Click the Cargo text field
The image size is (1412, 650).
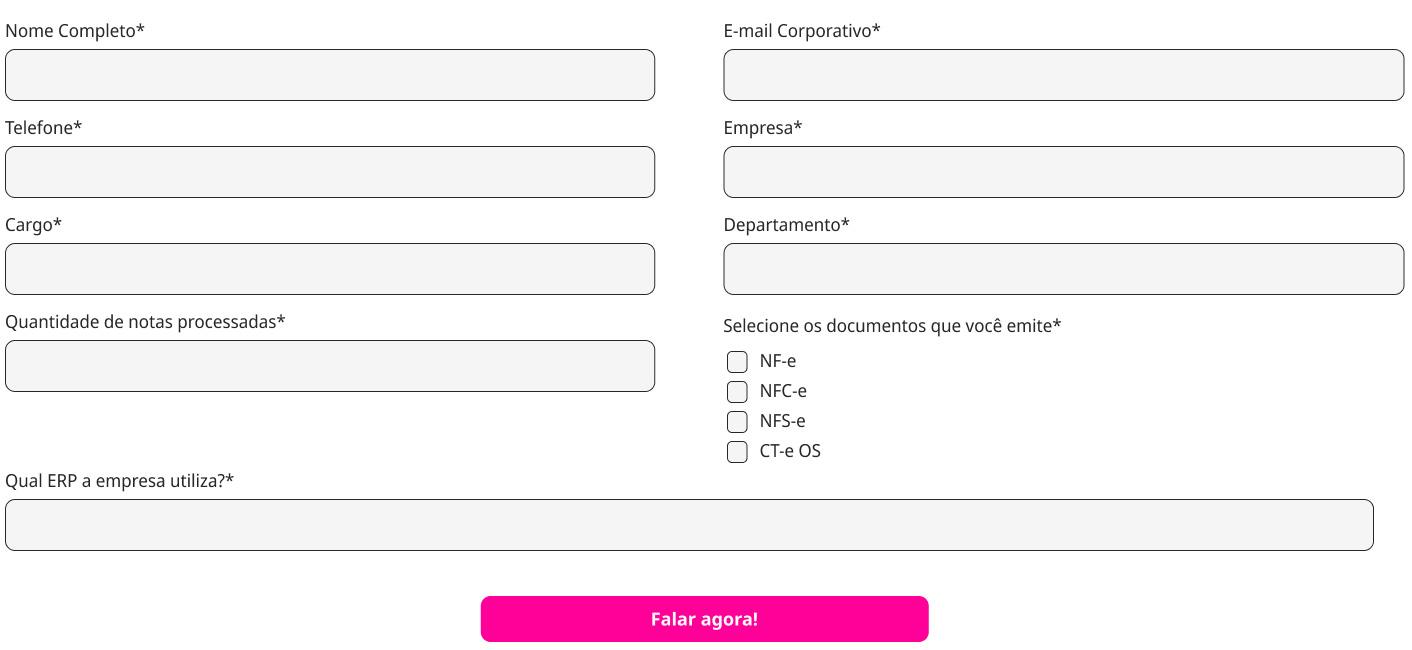[x=330, y=269]
